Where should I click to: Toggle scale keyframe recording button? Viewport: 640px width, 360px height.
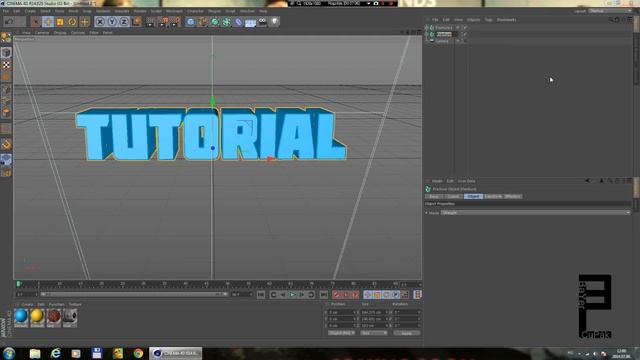click(x=377, y=295)
